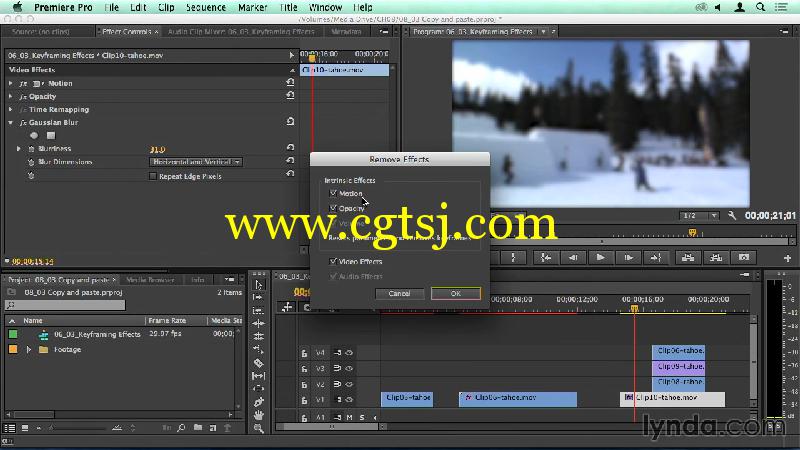Click Cancel in Remove Effects dialog
800x450 pixels.
[x=399, y=293]
